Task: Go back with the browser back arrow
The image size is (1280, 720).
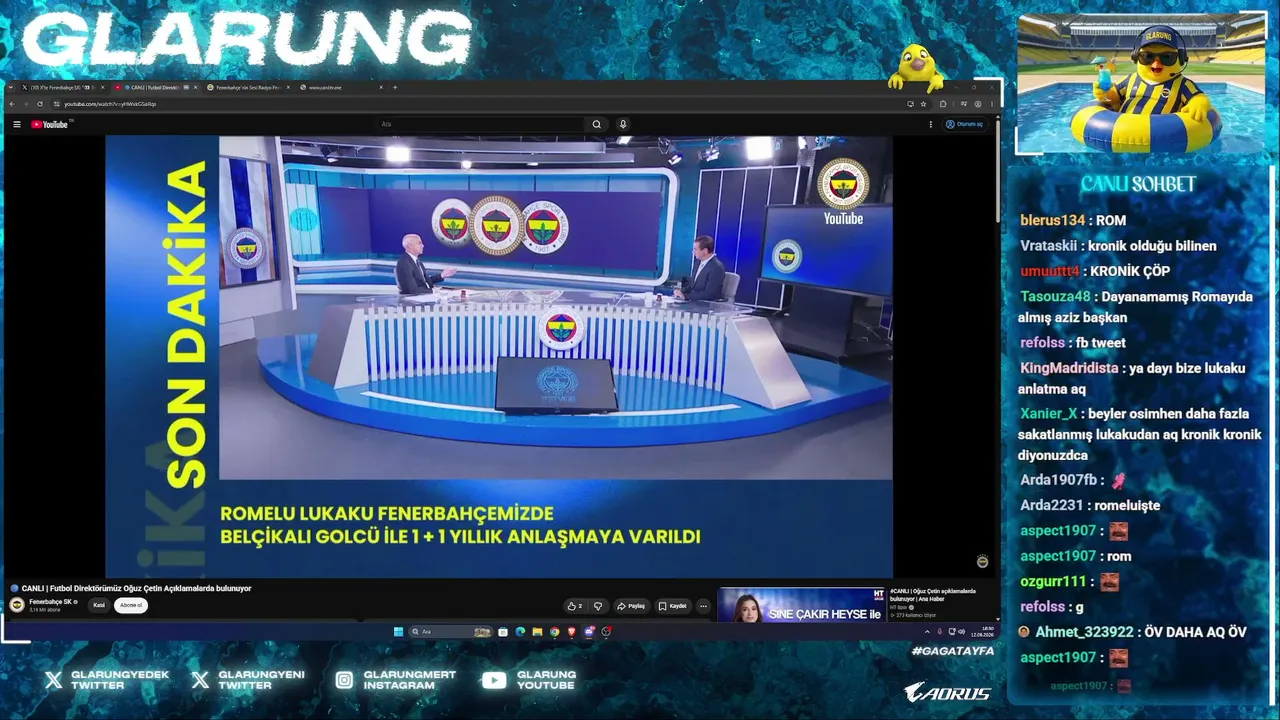Action: click(x=12, y=104)
